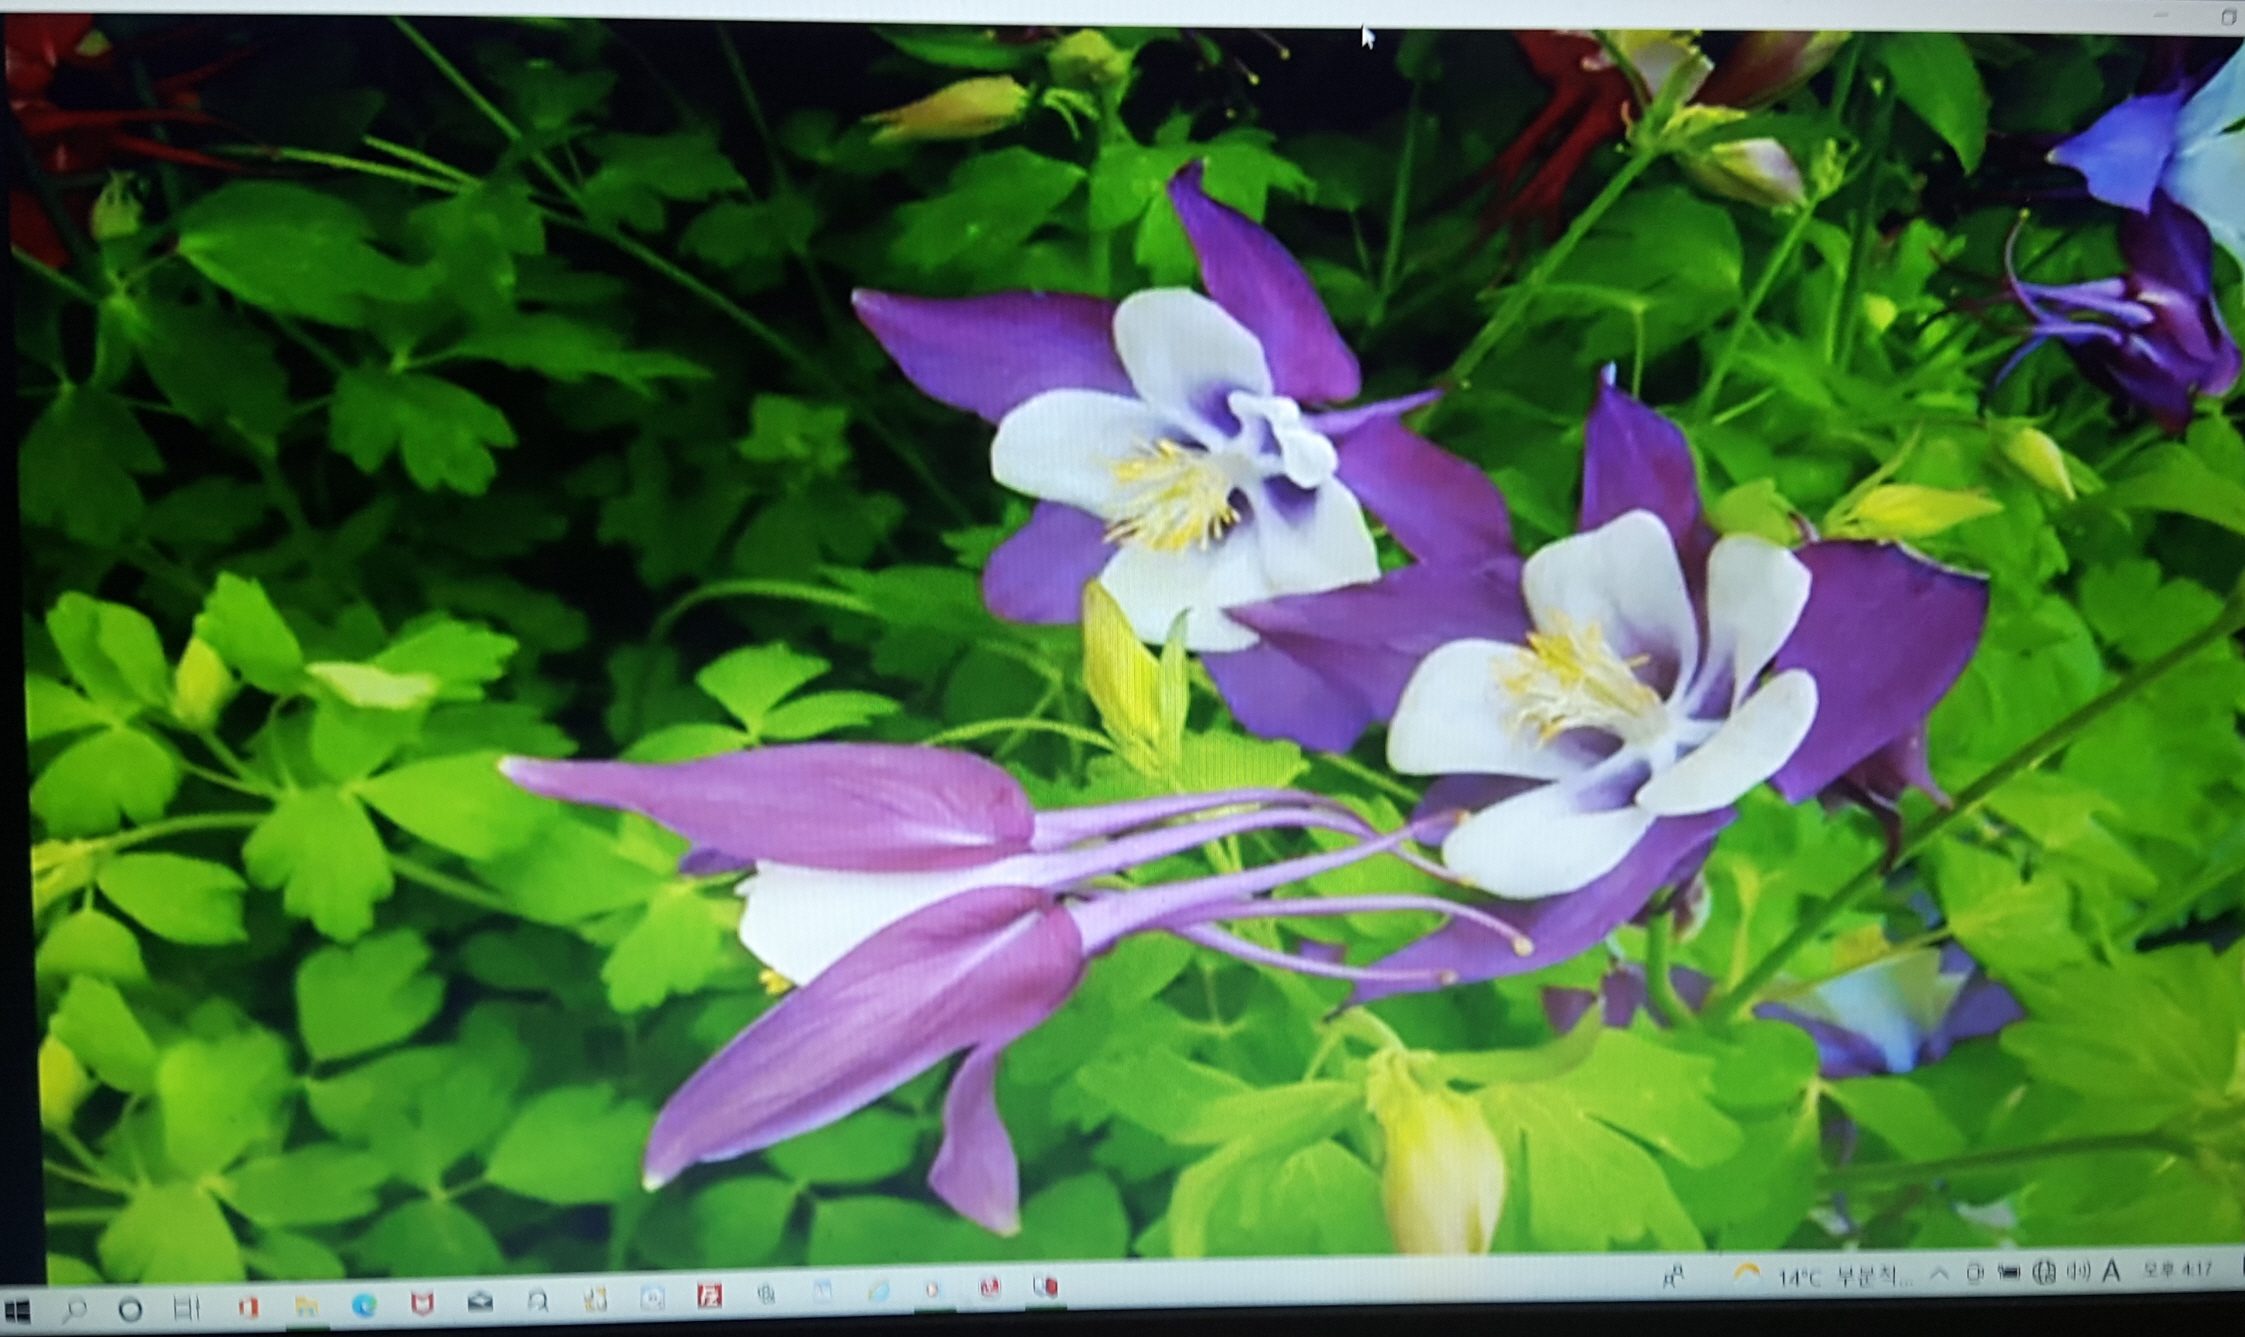Launch Microsoft Office from taskbar
The height and width of the screenshot is (1337, 2245).
point(248,1306)
